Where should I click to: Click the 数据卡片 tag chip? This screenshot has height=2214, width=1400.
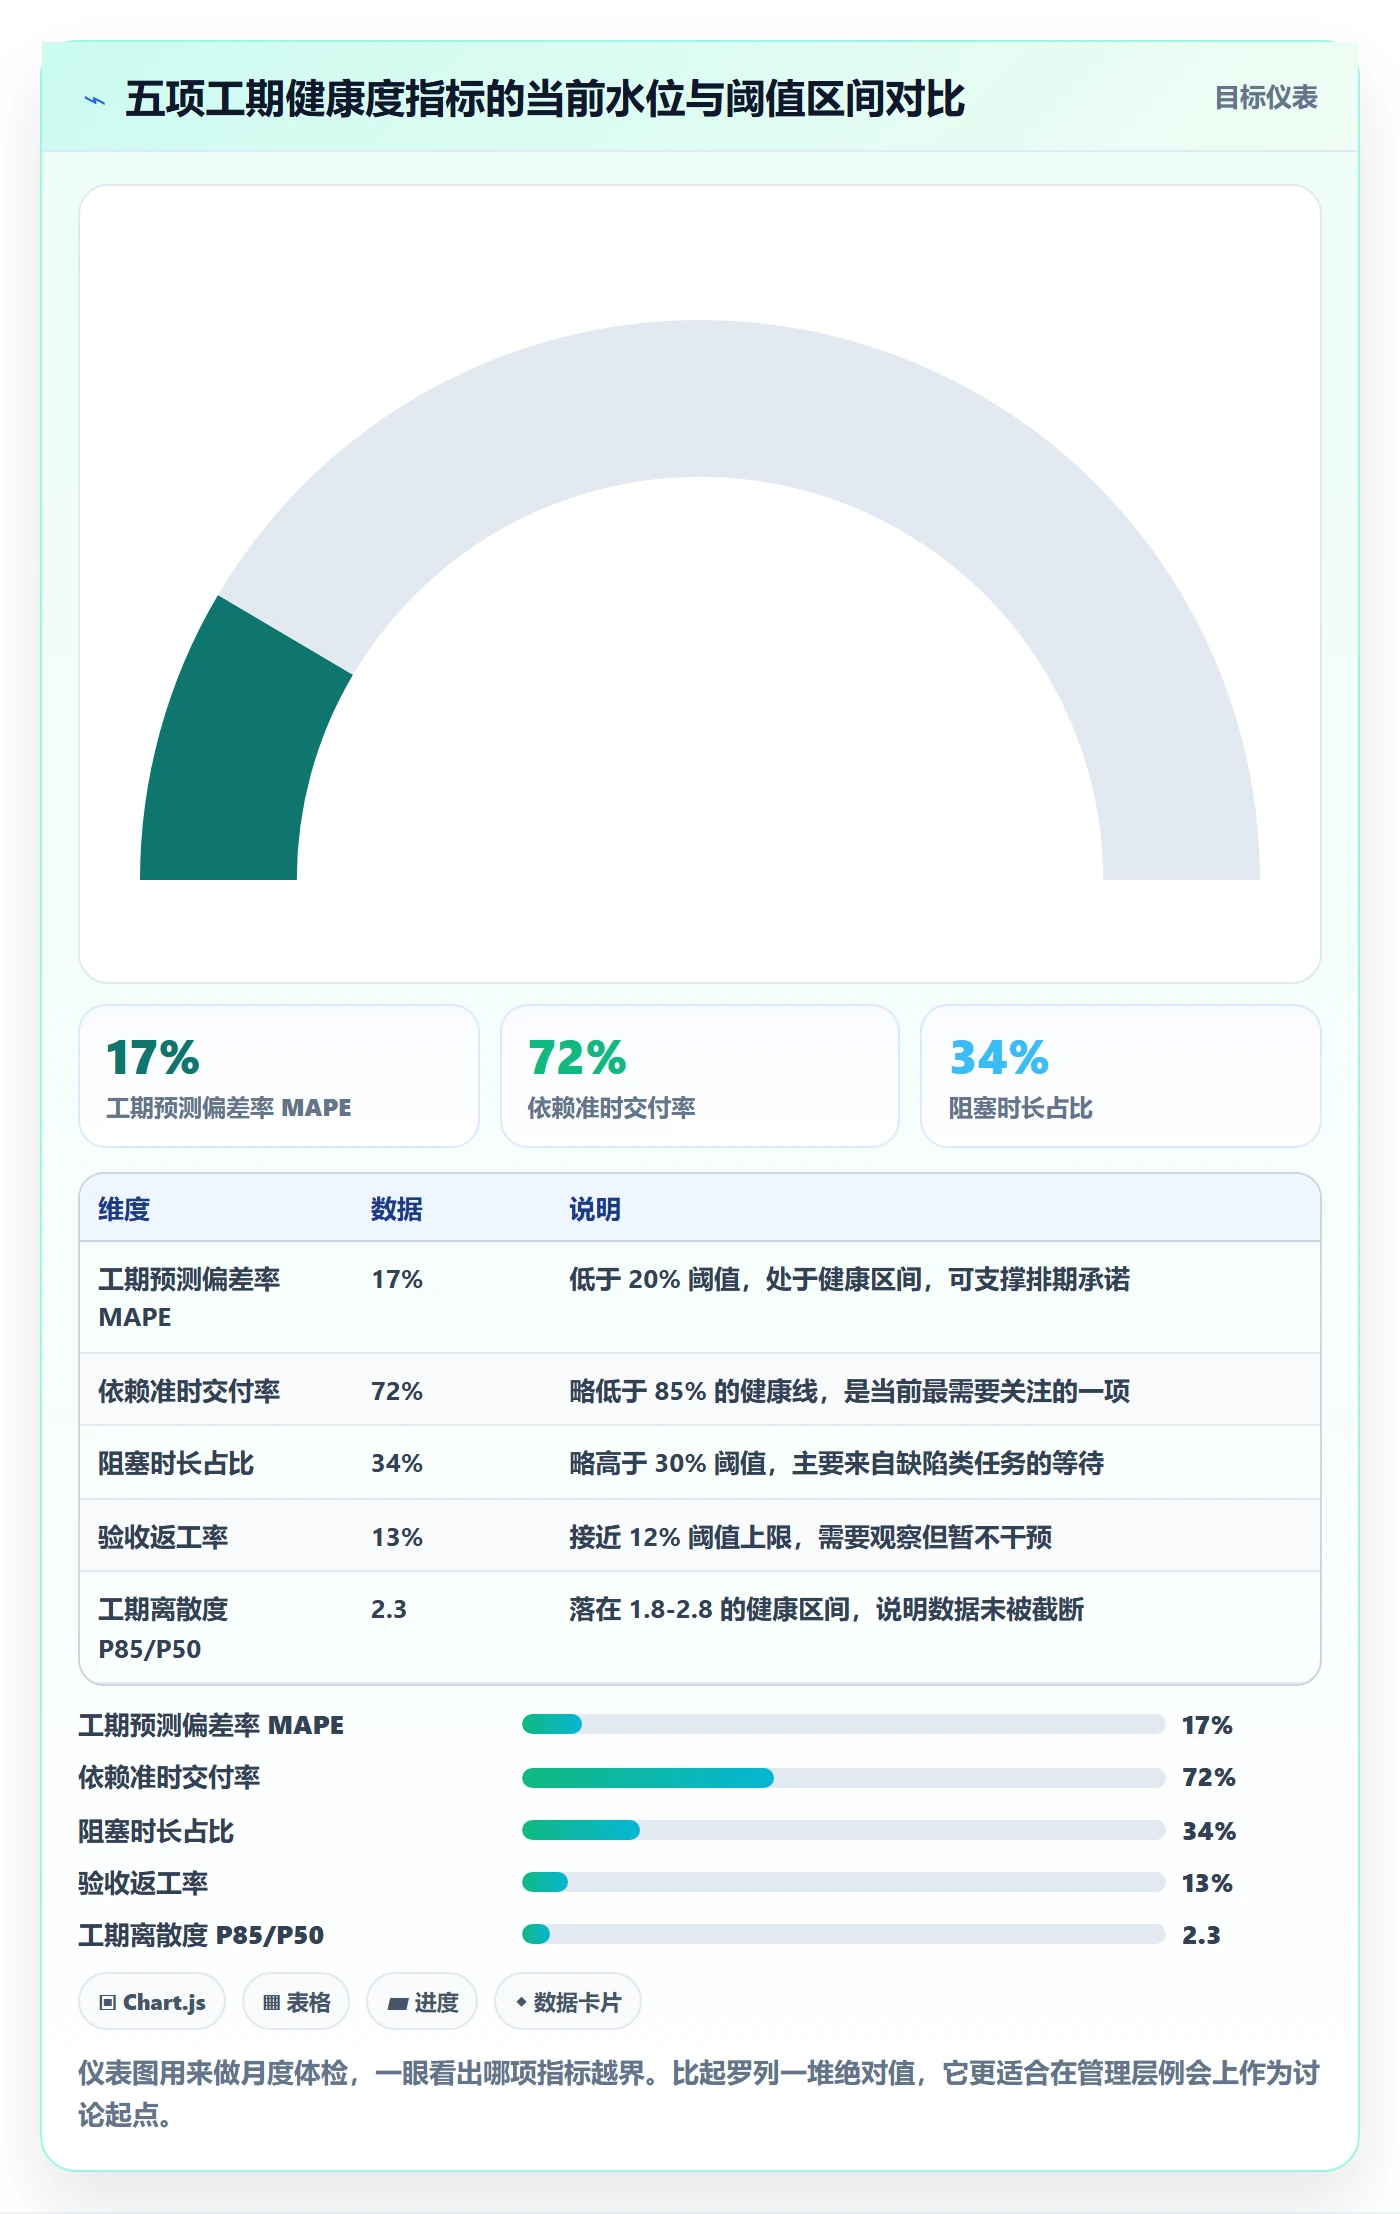pos(568,2002)
